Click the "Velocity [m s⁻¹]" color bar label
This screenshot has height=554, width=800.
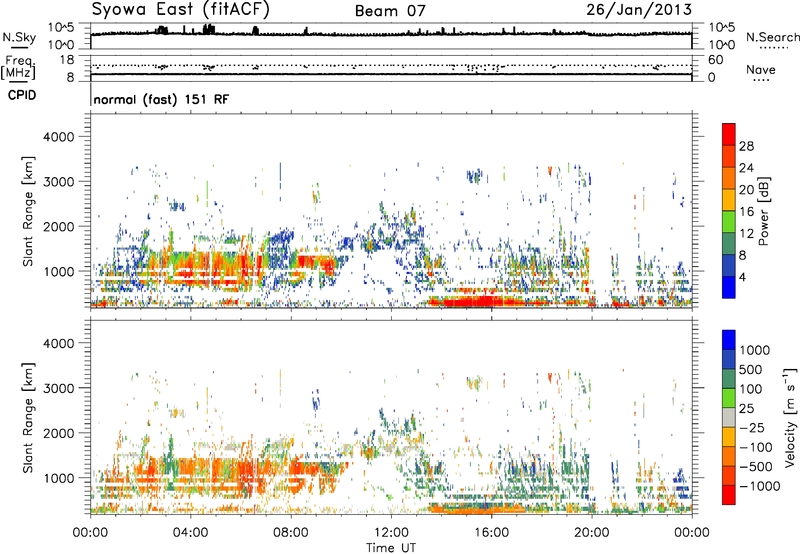[790, 417]
